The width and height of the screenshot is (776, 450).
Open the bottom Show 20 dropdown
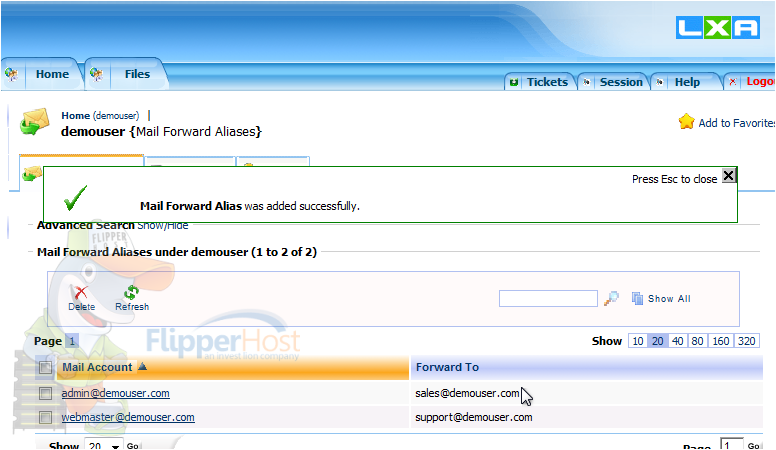pos(103,445)
